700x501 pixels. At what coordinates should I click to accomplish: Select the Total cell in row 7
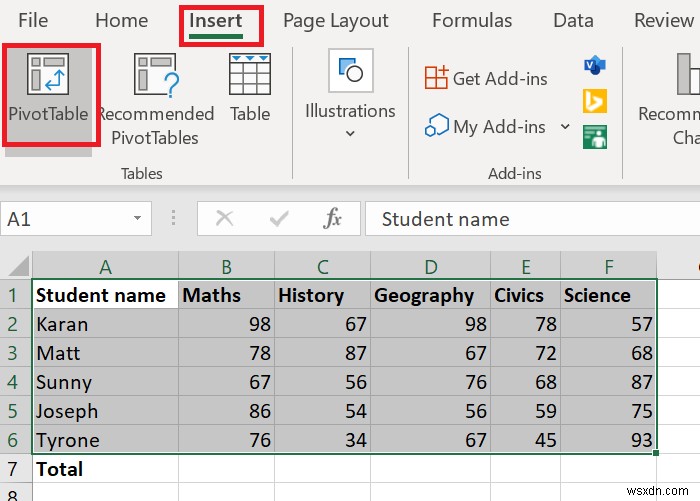click(x=105, y=468)
